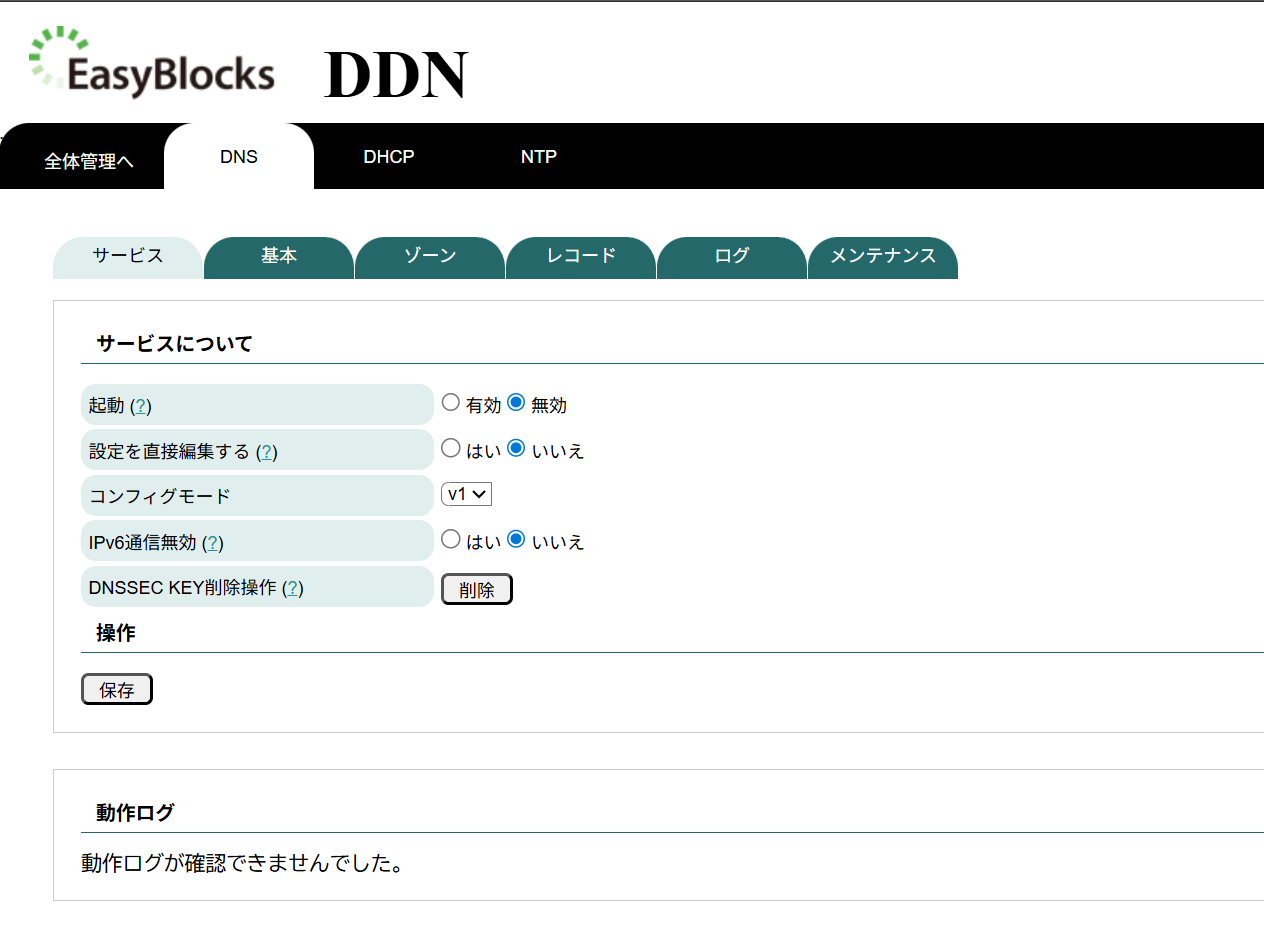The image size is (1264, 943).
Task: Enable the 有効 option for 起動
Action: click(x=450, y=401)
